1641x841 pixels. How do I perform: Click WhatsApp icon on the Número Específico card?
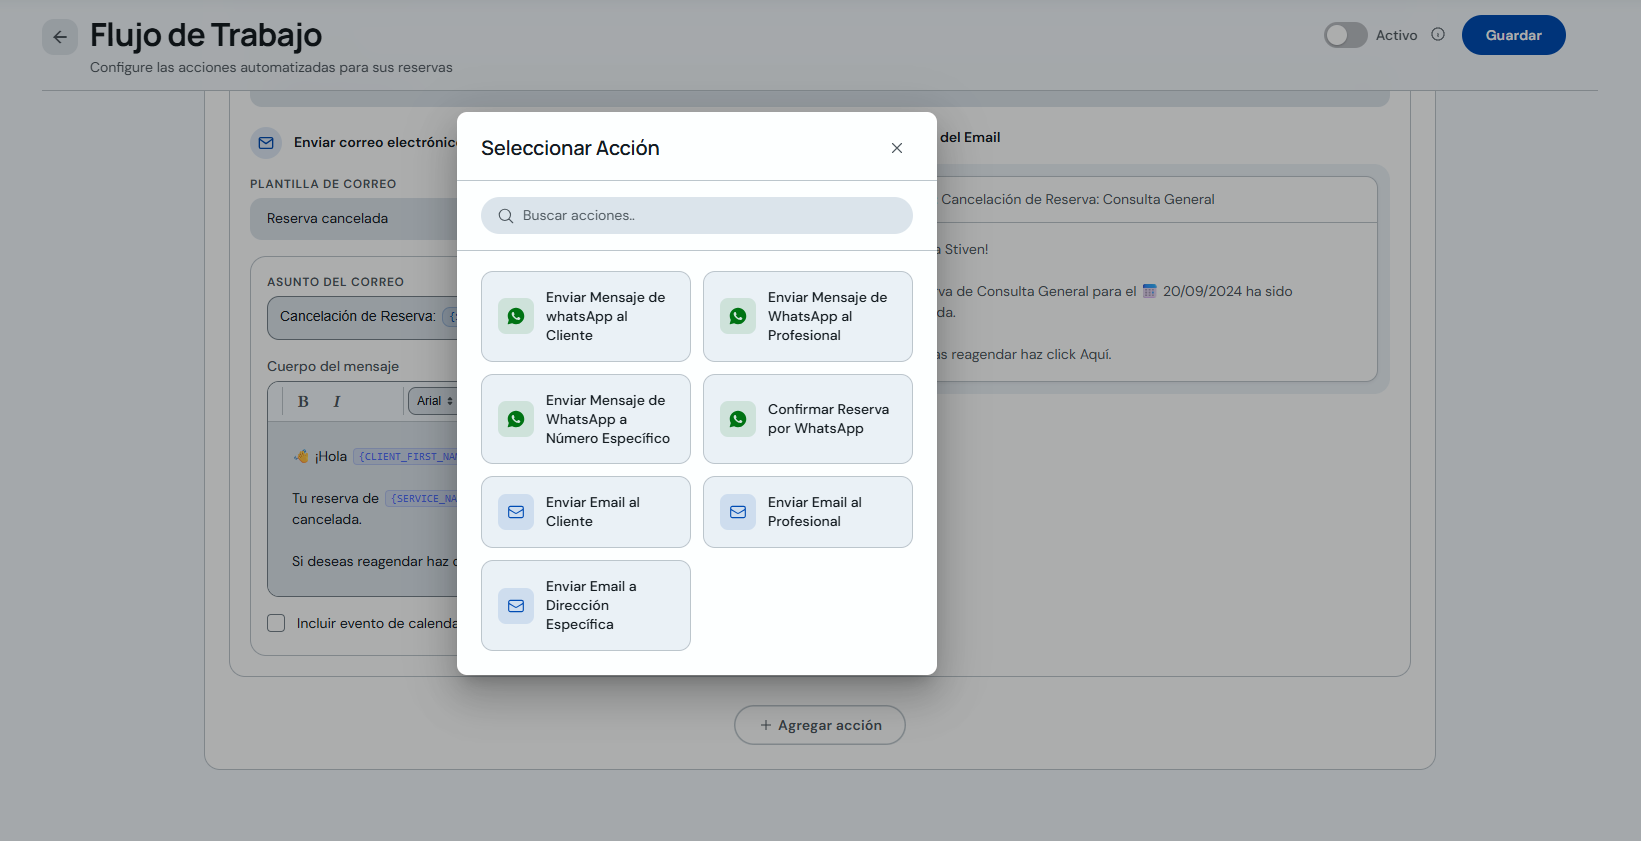click(516, 419)
